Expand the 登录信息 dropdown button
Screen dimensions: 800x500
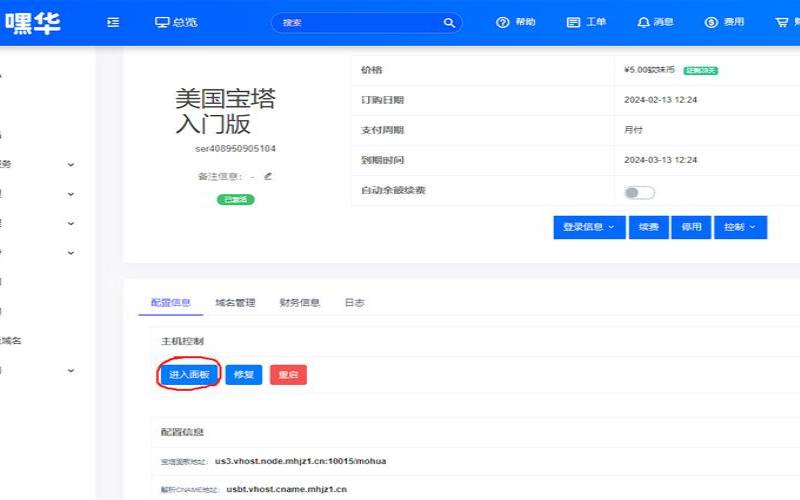coord(589,228)
